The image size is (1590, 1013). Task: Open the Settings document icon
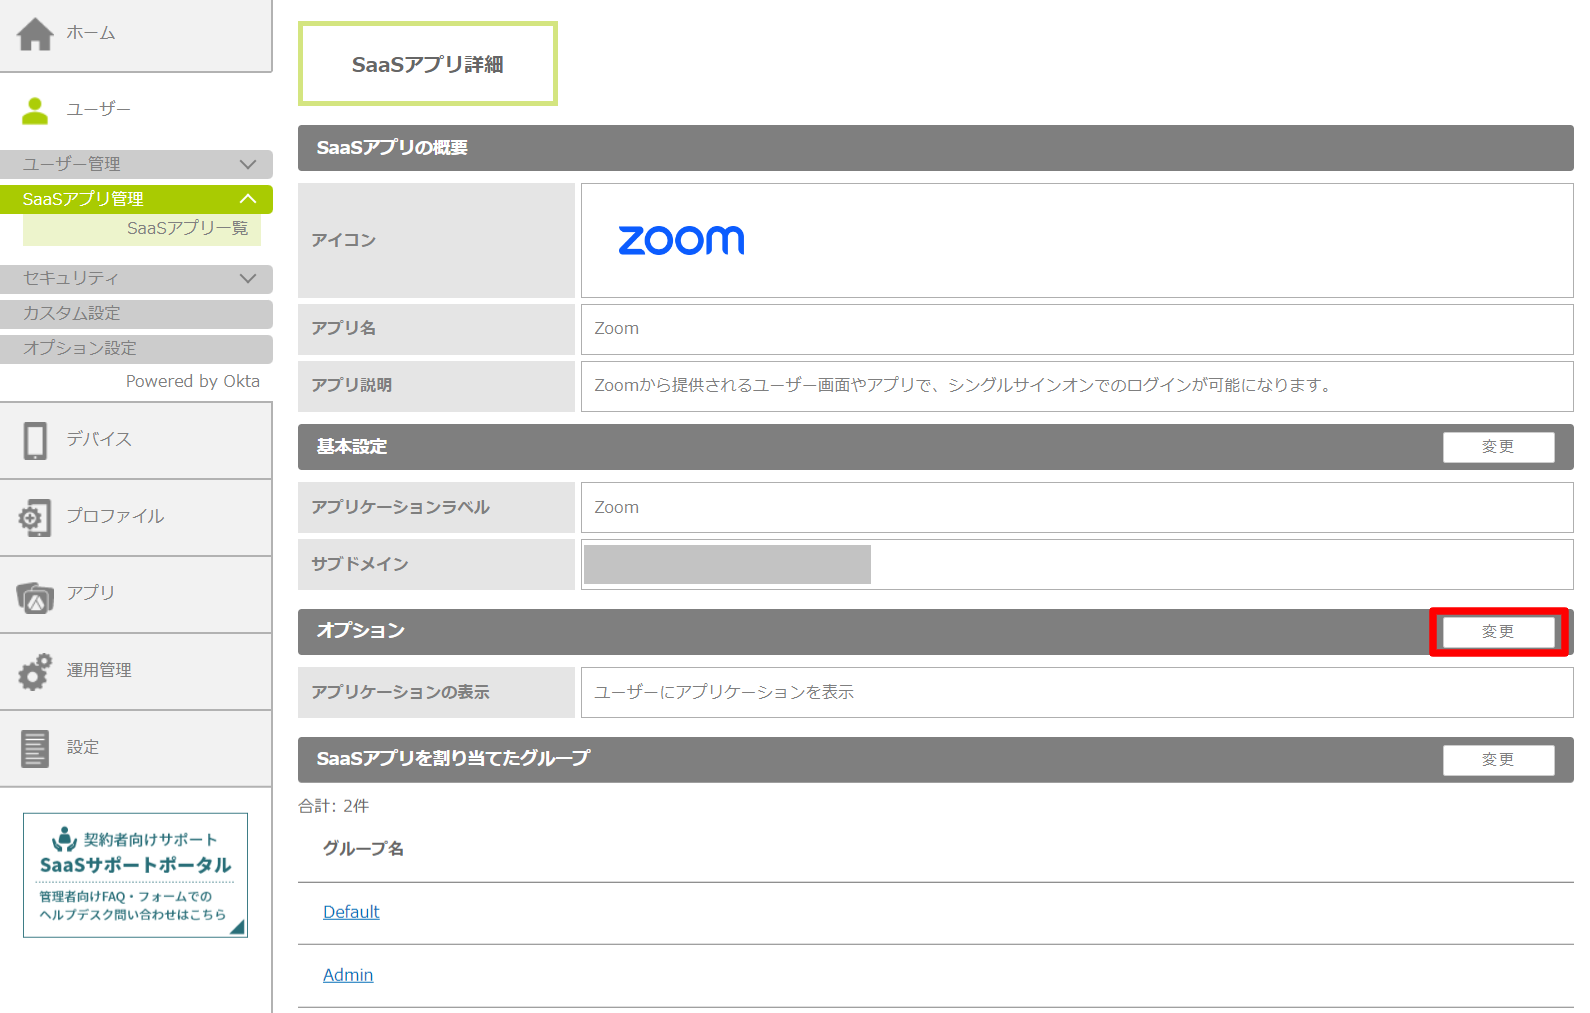pyautogui.click(x=35, y=748)
